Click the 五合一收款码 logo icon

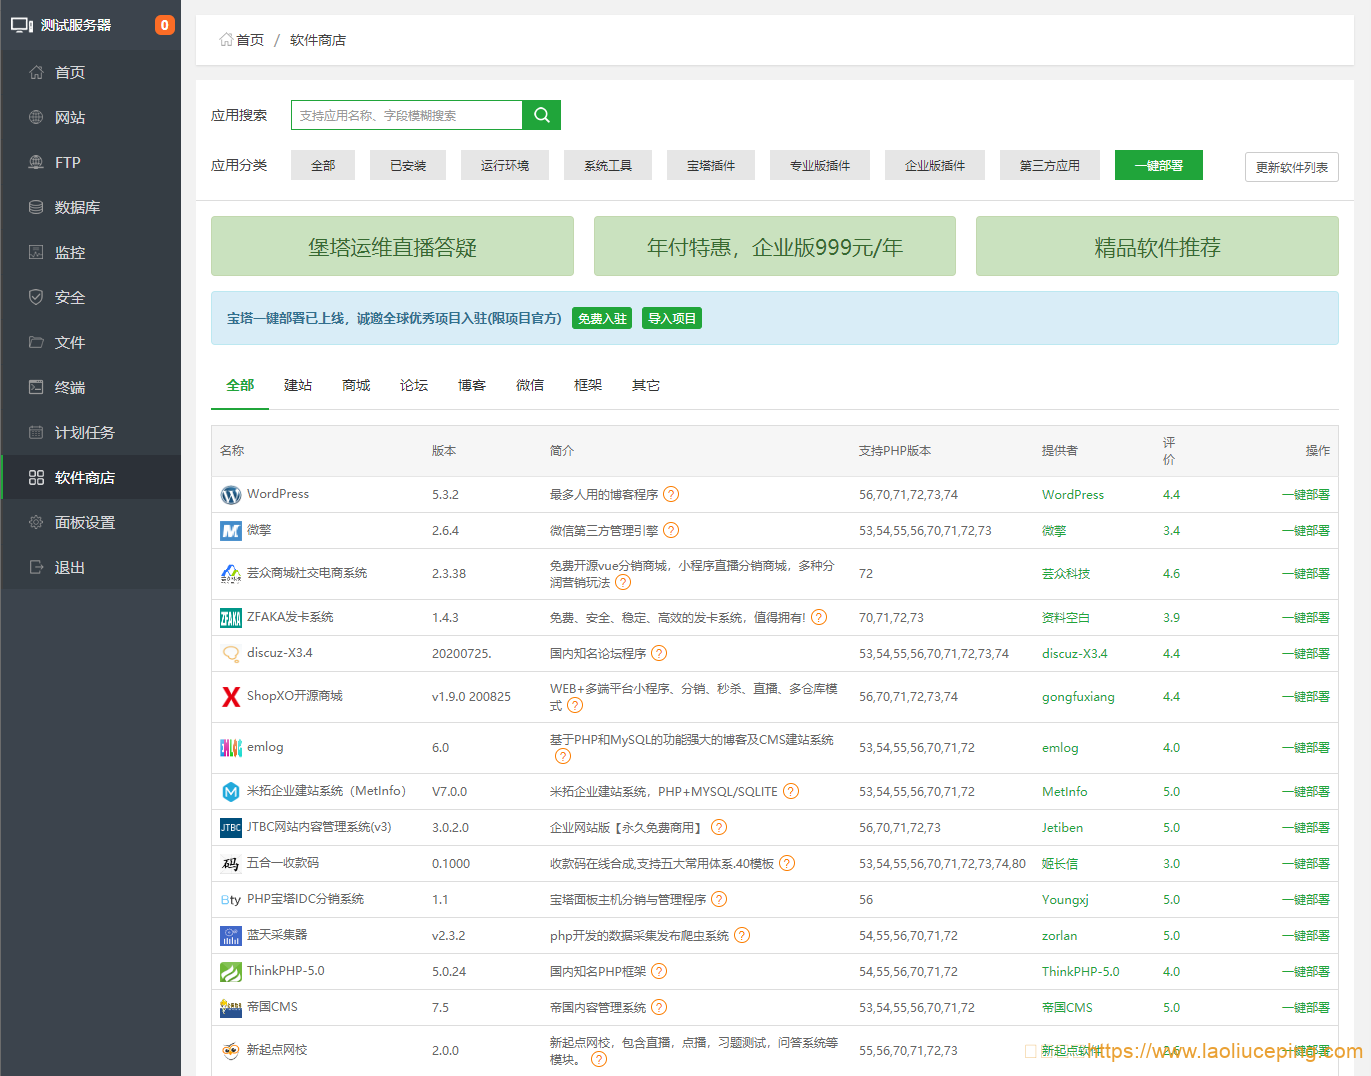pyautogui.click(x=231, y=864)
